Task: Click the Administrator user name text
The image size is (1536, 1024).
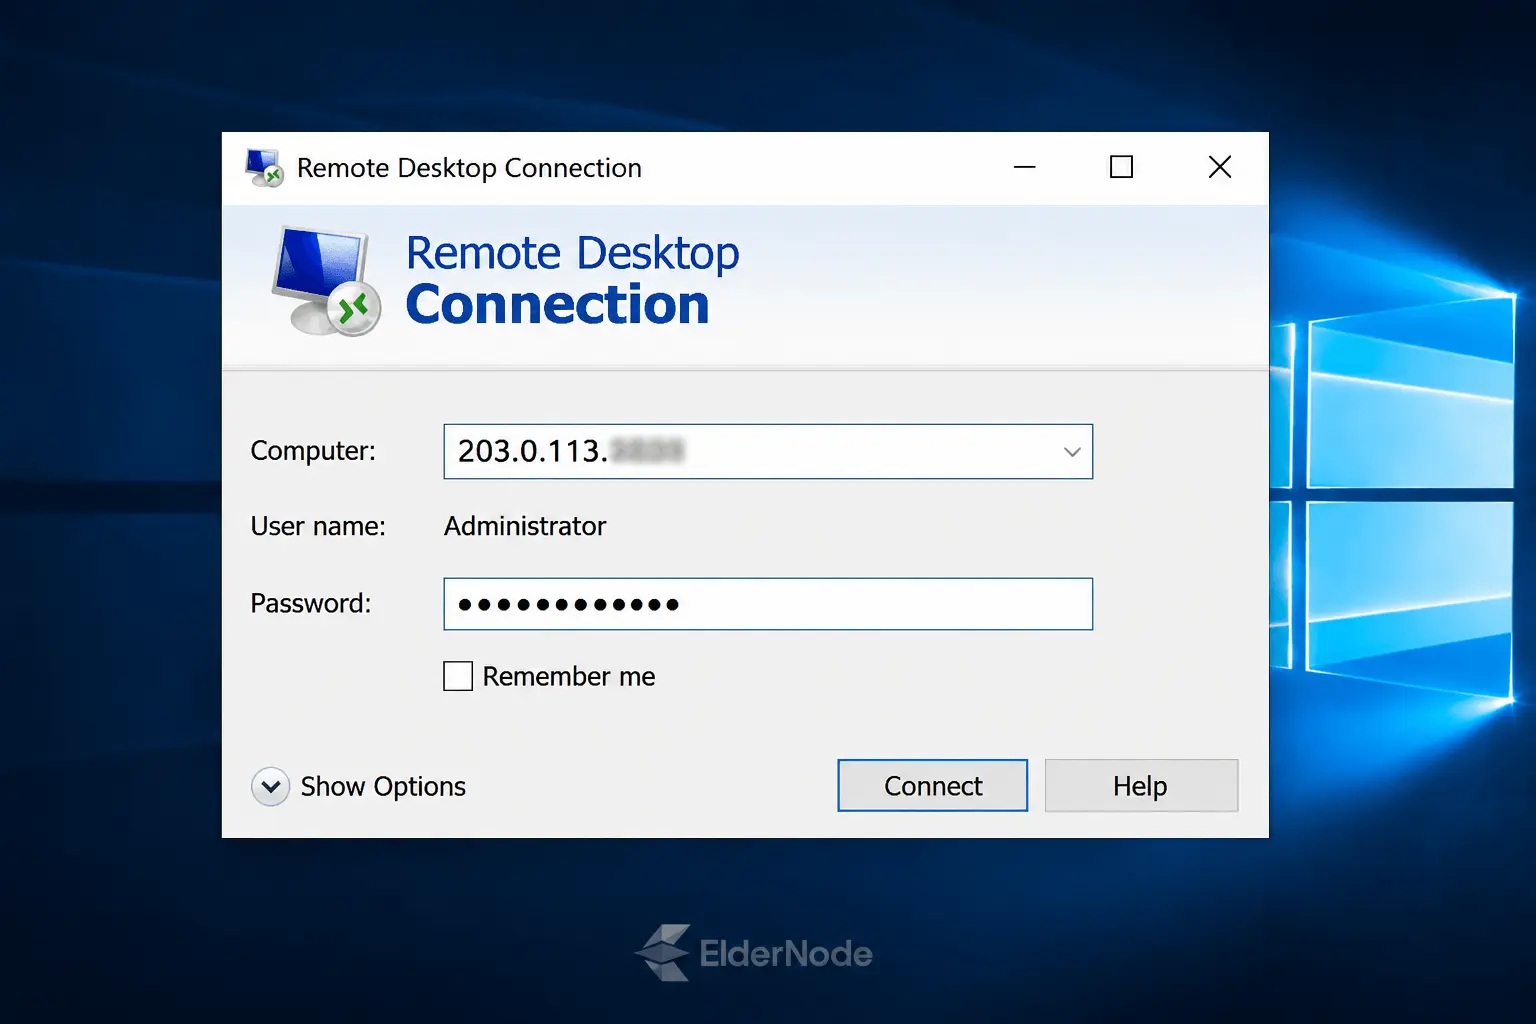Action: 525,526
